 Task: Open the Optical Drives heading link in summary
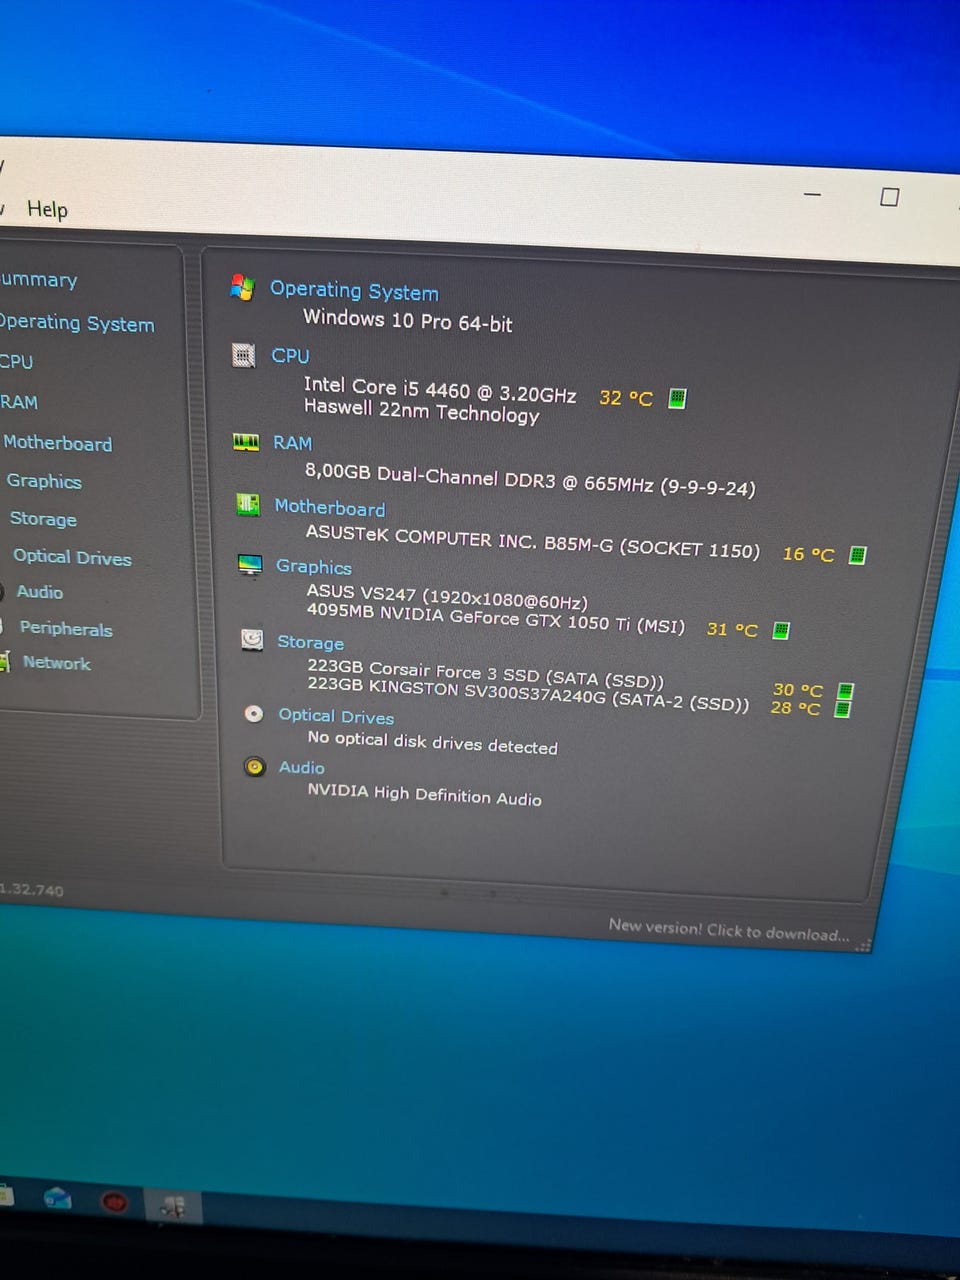point(336,716)
